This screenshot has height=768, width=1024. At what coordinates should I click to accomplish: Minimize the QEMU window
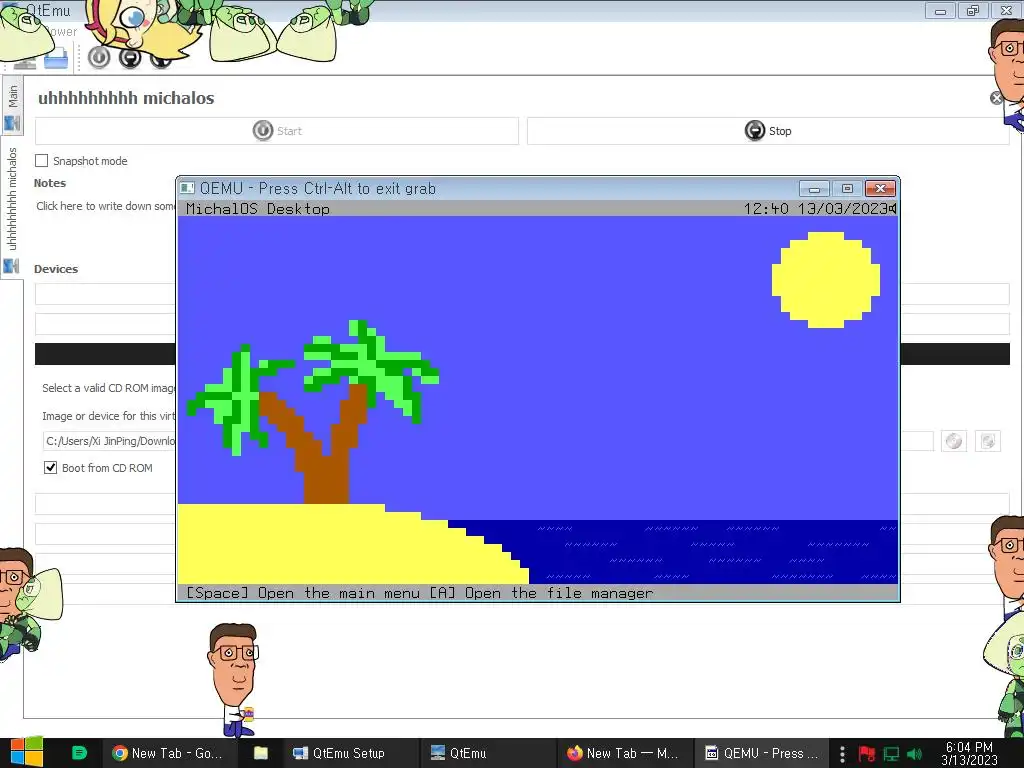814,189
